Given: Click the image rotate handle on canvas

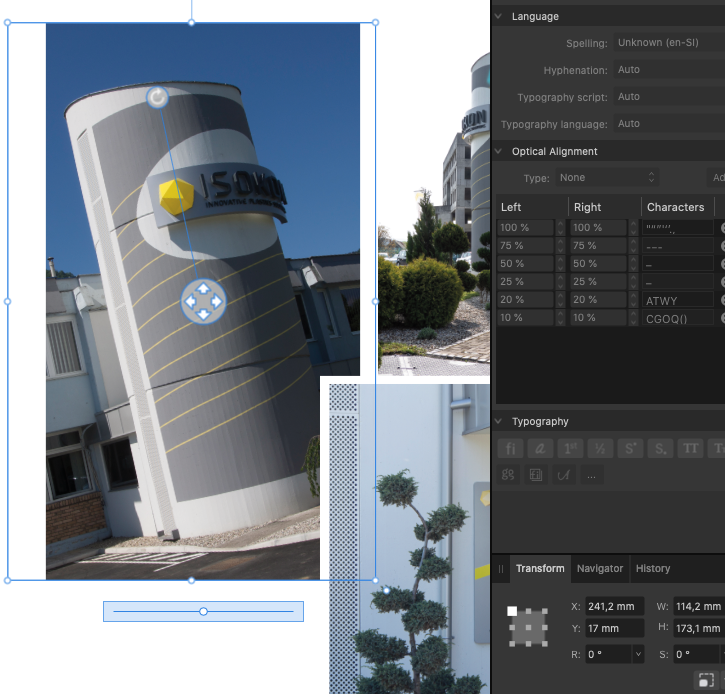Looking at the screenshot, I should pos(157,98).
